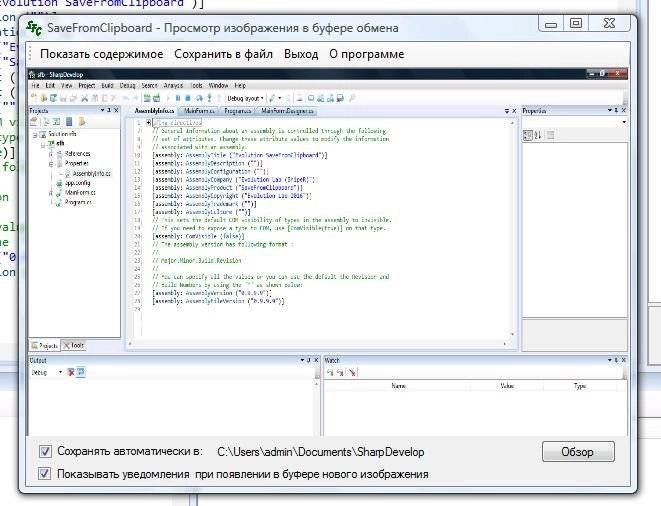Screen dimensions: 661x506
Task: Expand the References tree node
Action: 51,154
